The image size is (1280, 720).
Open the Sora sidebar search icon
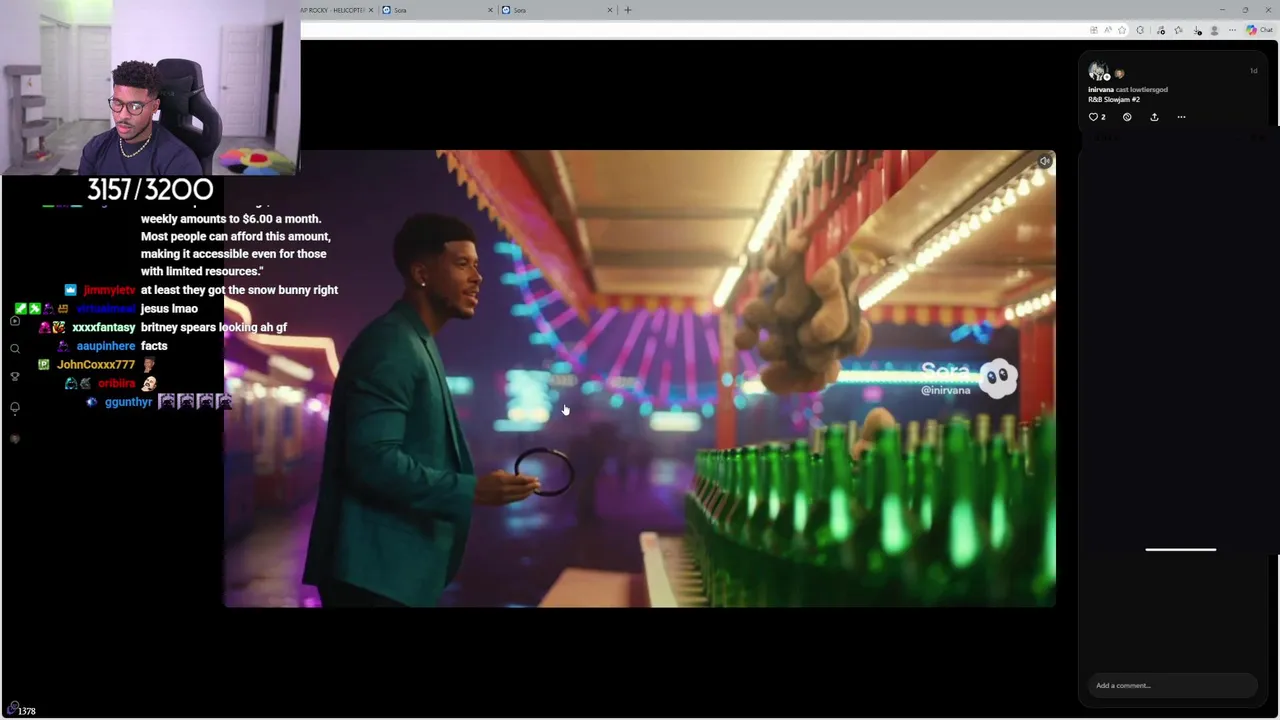pyautogui.click(x=15, y=349)
